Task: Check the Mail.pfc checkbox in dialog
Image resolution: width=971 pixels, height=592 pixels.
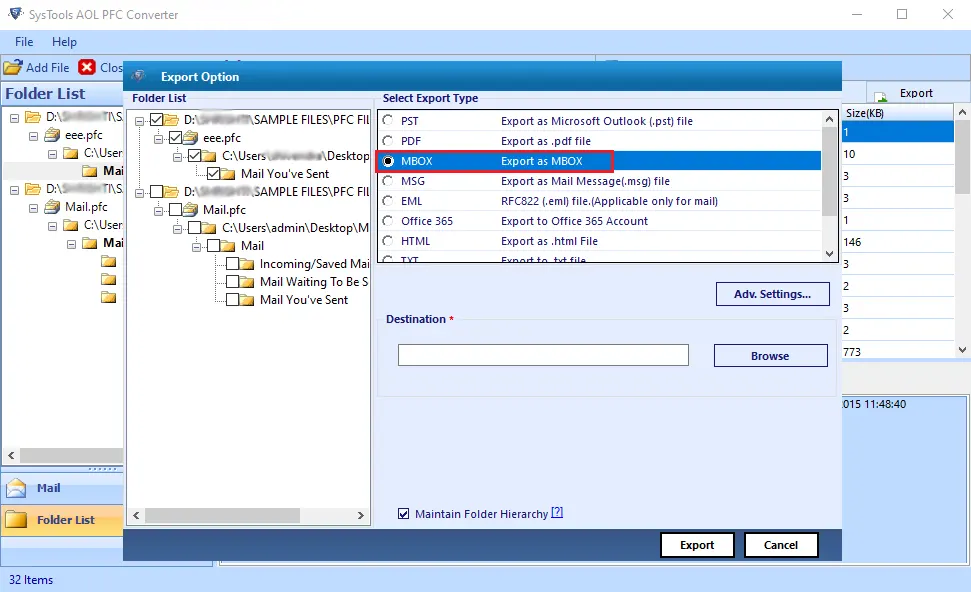Action: pos(175,209)
